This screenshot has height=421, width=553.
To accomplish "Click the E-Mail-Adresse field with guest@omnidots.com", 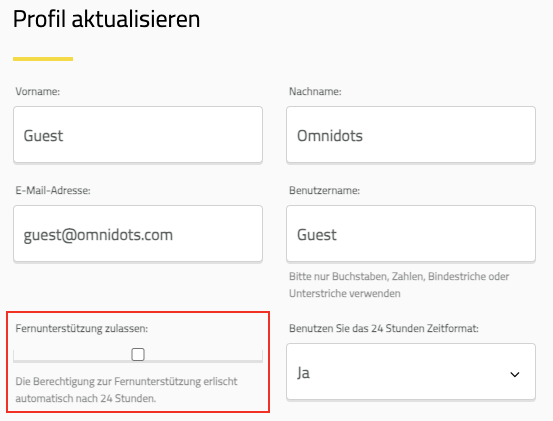I will pyautogui.click(x=138, y=234).
